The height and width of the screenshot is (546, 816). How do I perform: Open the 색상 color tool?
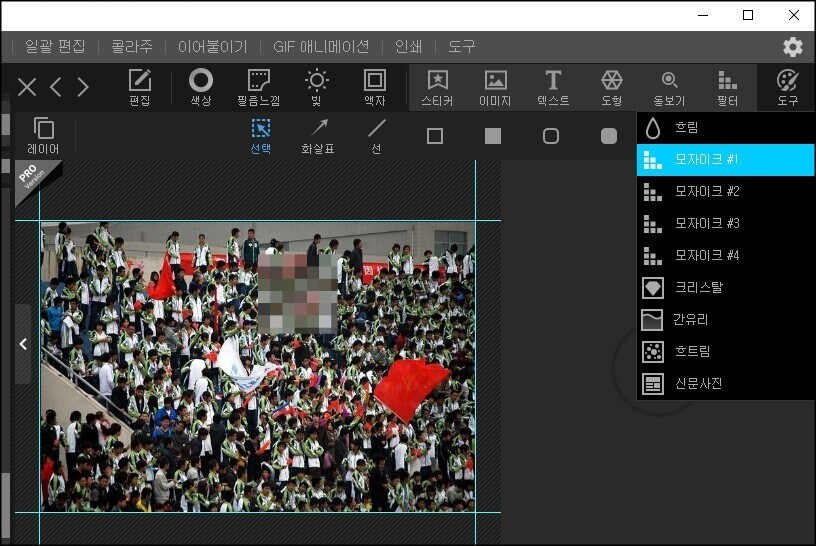[x=201, y=87]
